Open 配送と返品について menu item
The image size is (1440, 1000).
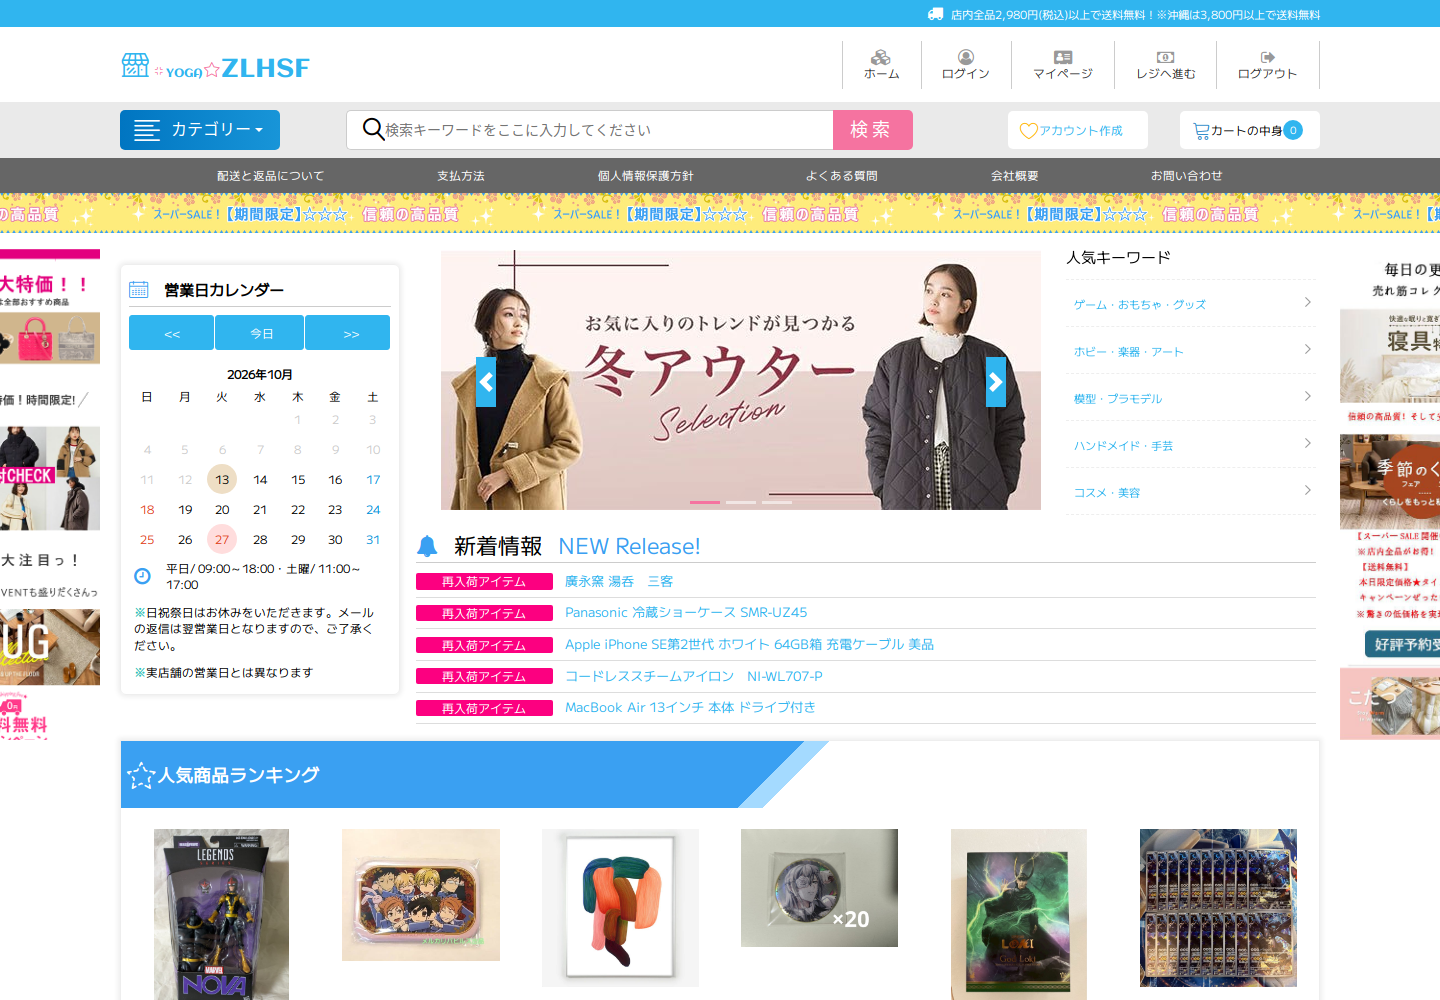(270, 176)
